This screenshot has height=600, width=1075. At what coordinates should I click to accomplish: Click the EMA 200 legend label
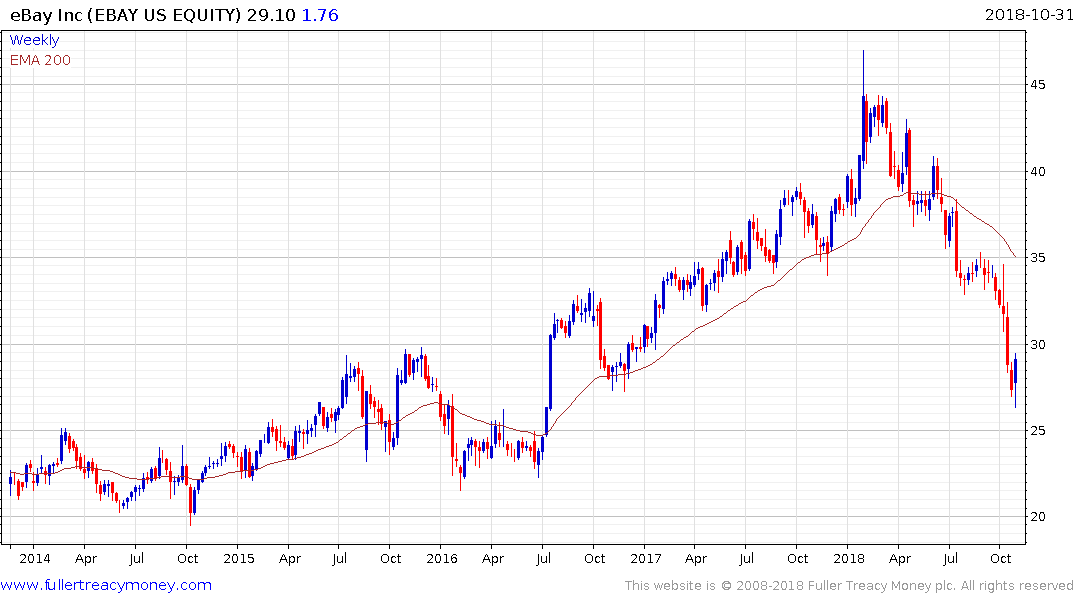point(40,60)
